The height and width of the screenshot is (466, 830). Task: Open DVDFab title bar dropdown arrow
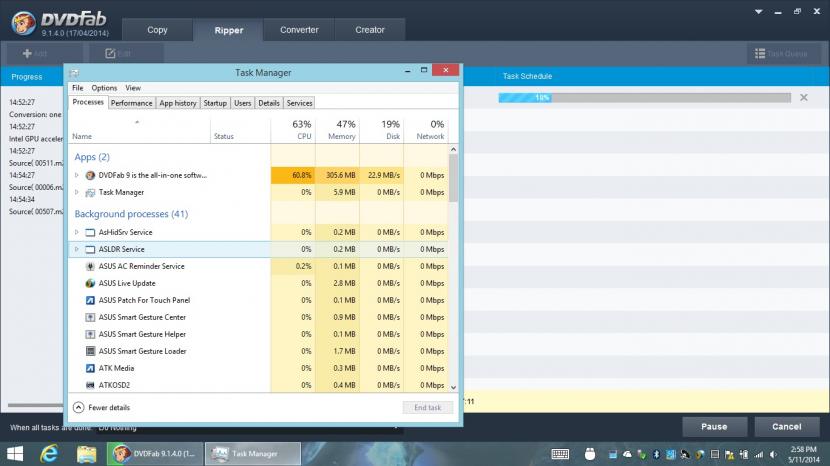pos(759,12)
